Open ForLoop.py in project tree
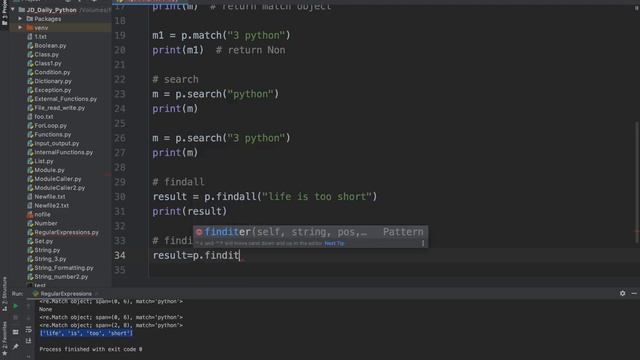 click(x=47, y=126)
